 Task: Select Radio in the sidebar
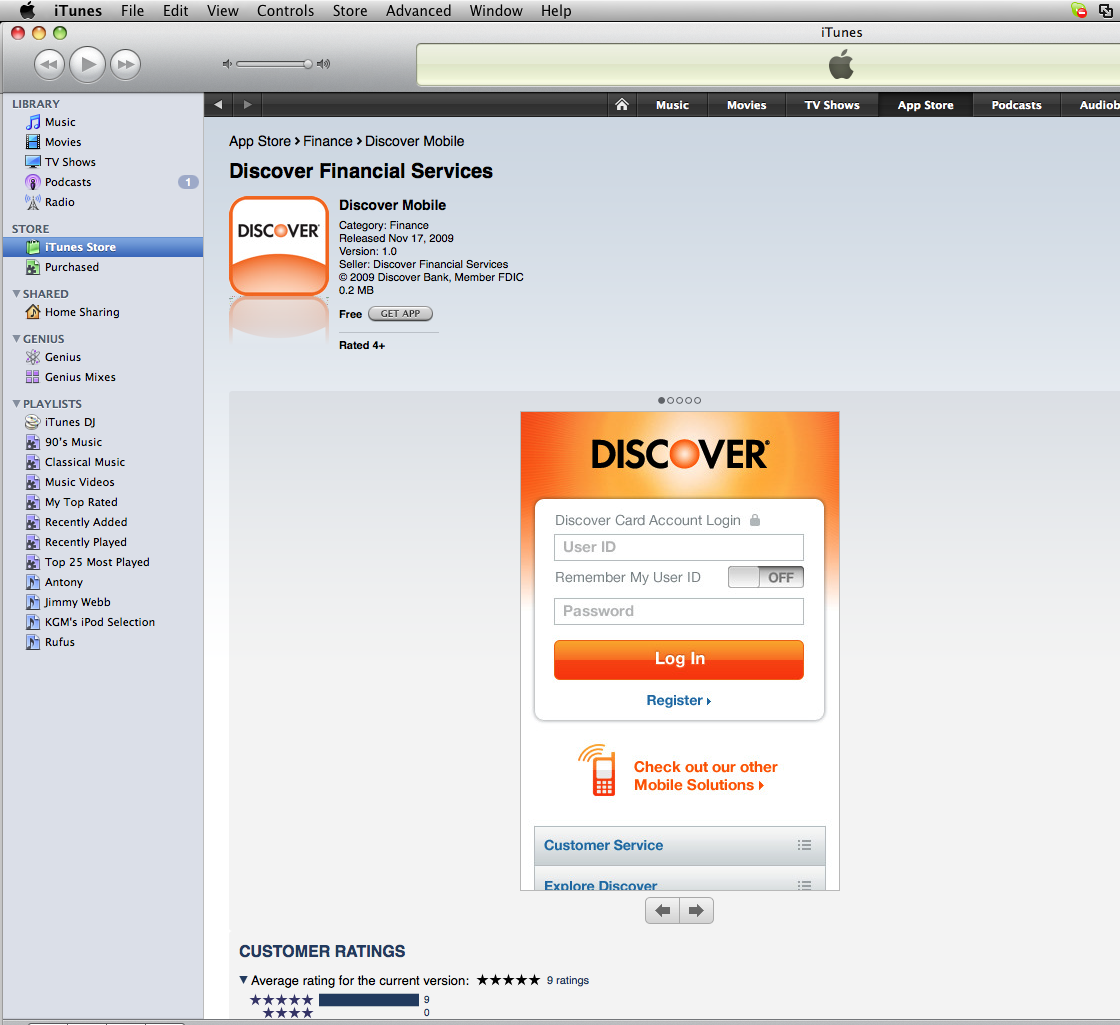point(59,202)
